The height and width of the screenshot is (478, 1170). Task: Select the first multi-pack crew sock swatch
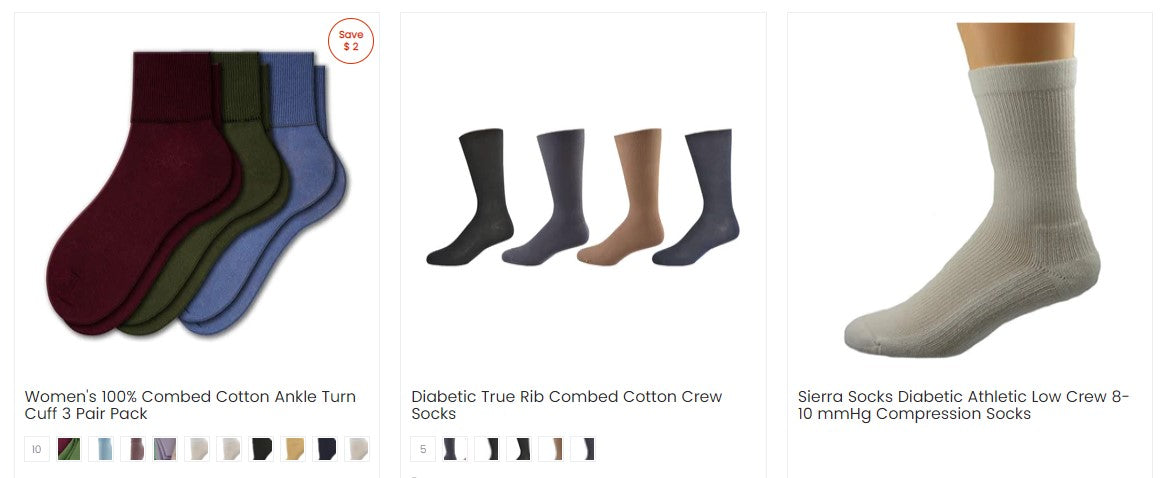tap(455, 449)
